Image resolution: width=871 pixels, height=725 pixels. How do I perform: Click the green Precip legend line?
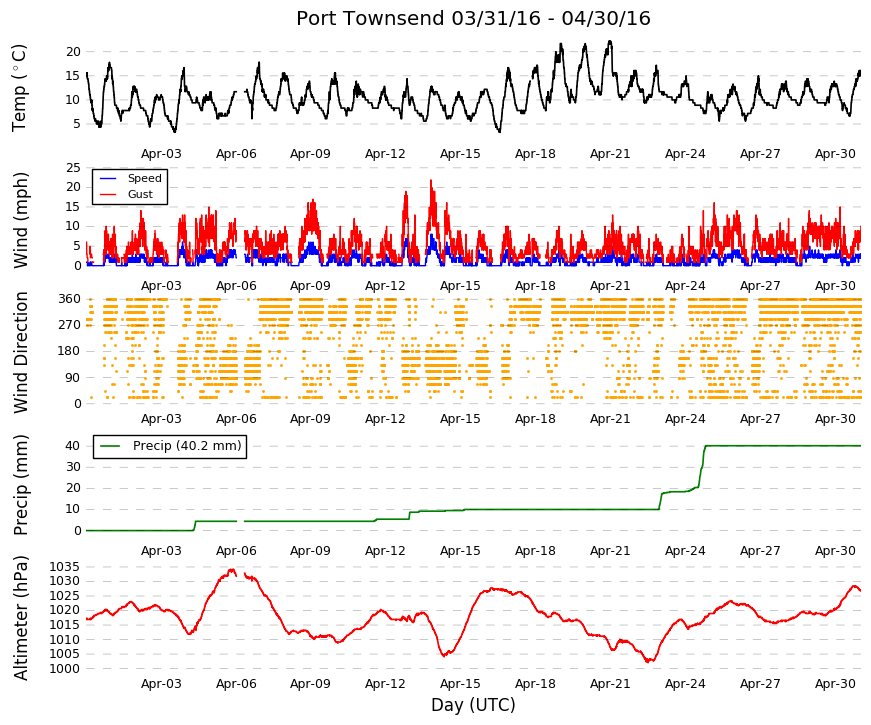[x=110, y=446]
